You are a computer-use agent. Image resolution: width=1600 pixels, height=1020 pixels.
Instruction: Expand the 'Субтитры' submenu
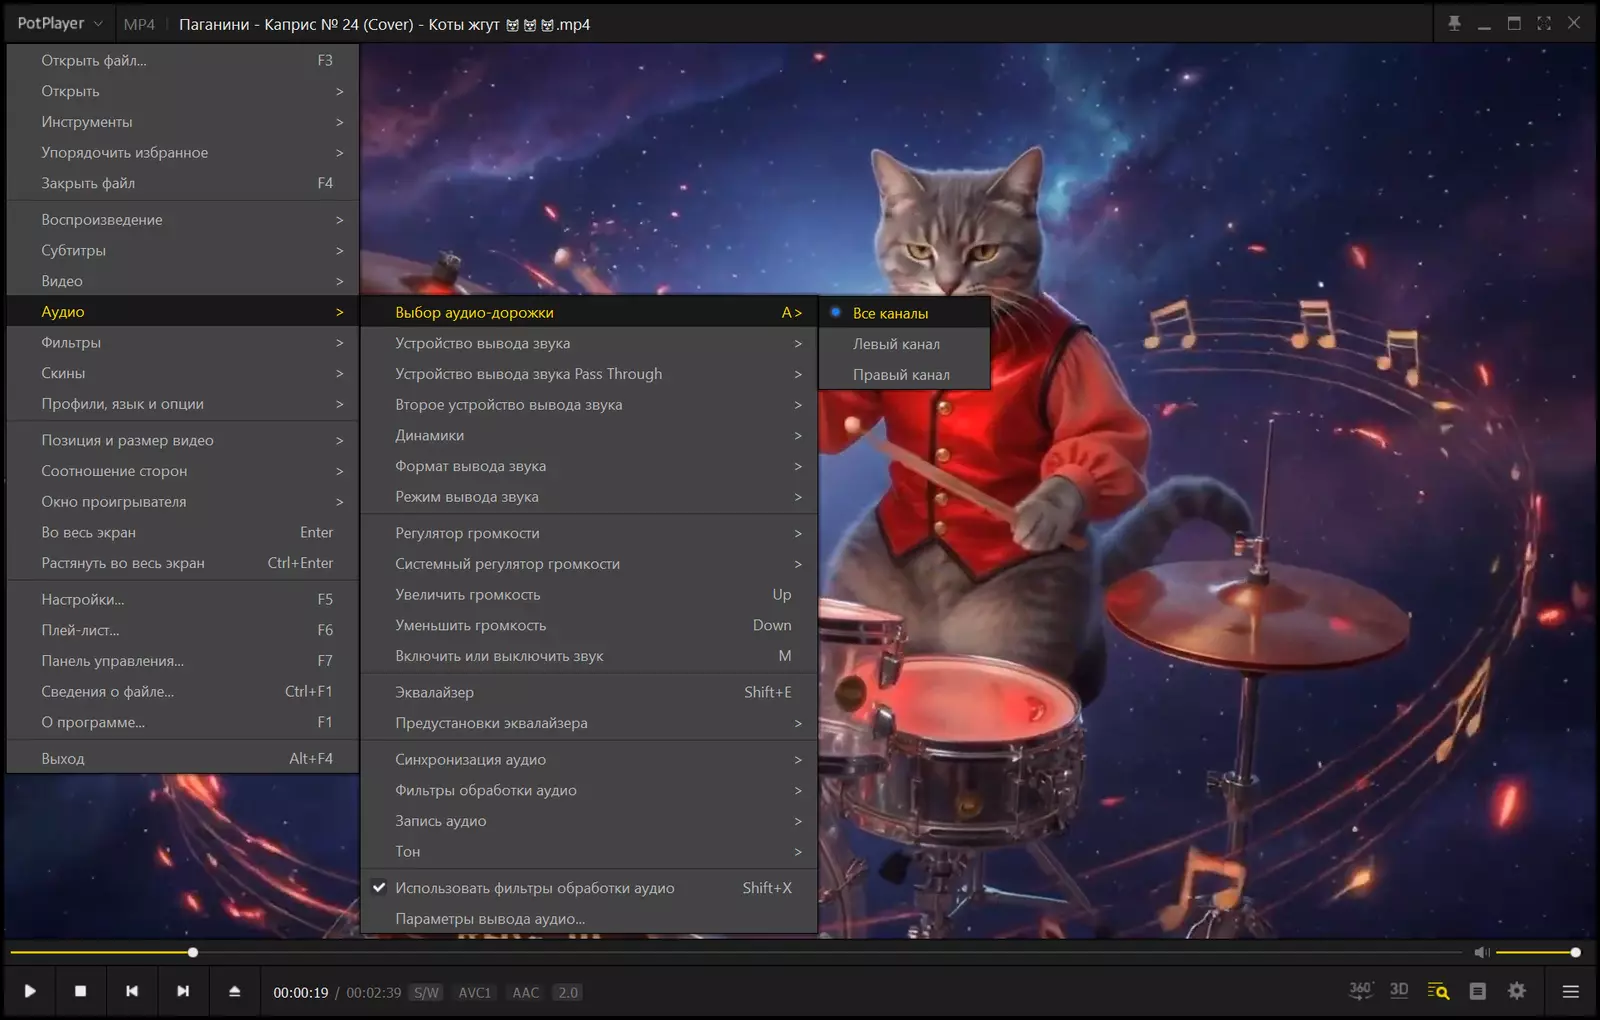pos(183,250)
